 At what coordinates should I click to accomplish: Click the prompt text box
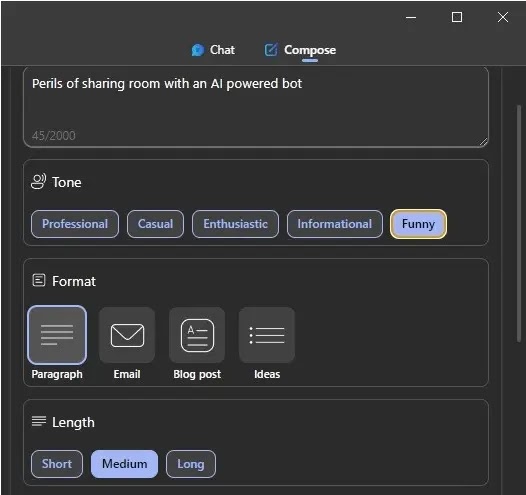coord(256,107)
